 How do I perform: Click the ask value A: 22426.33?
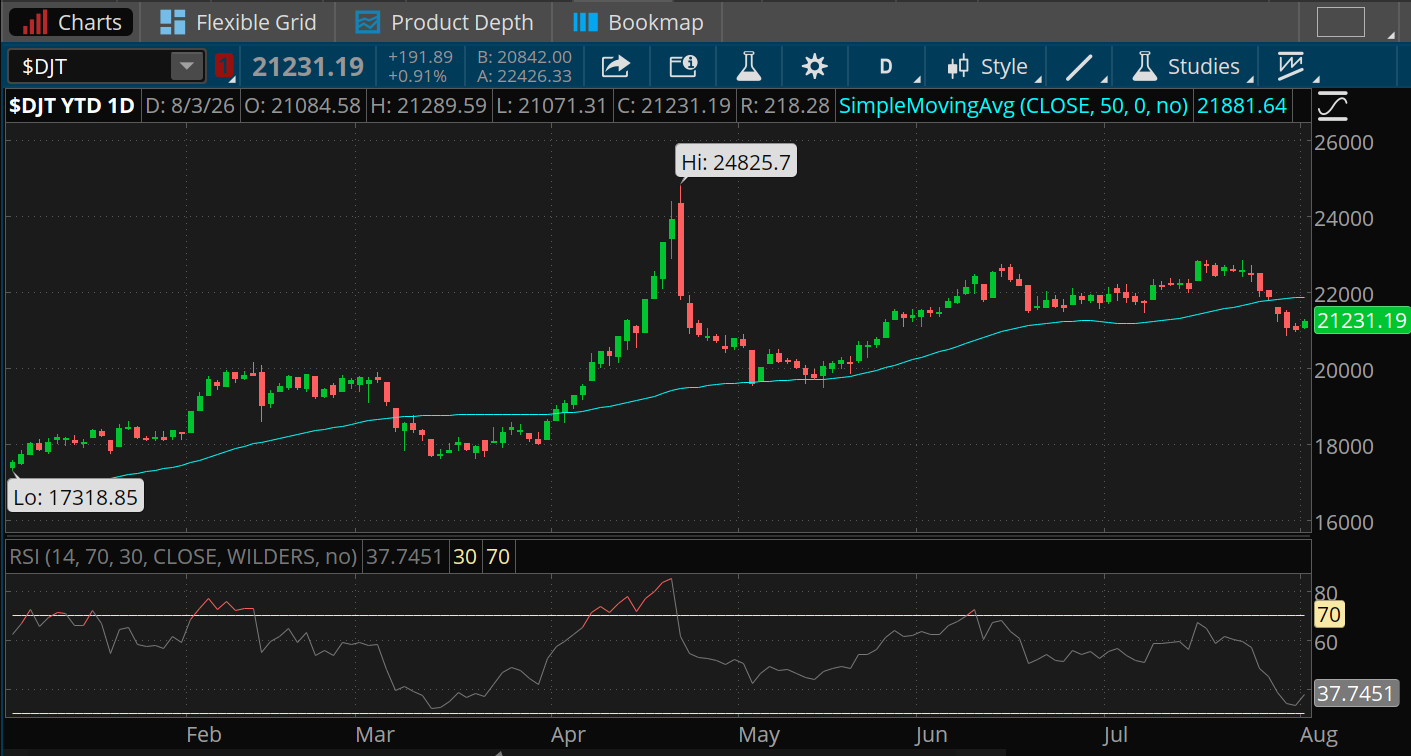click(x=525, y=76)
